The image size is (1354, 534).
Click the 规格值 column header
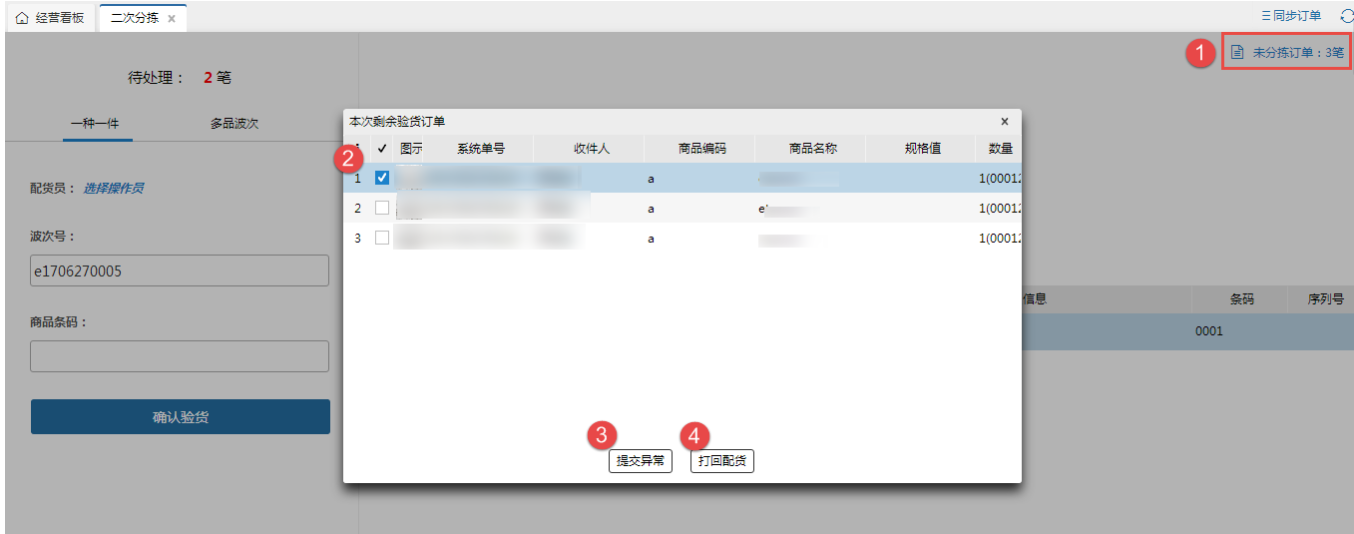(923, 148)
